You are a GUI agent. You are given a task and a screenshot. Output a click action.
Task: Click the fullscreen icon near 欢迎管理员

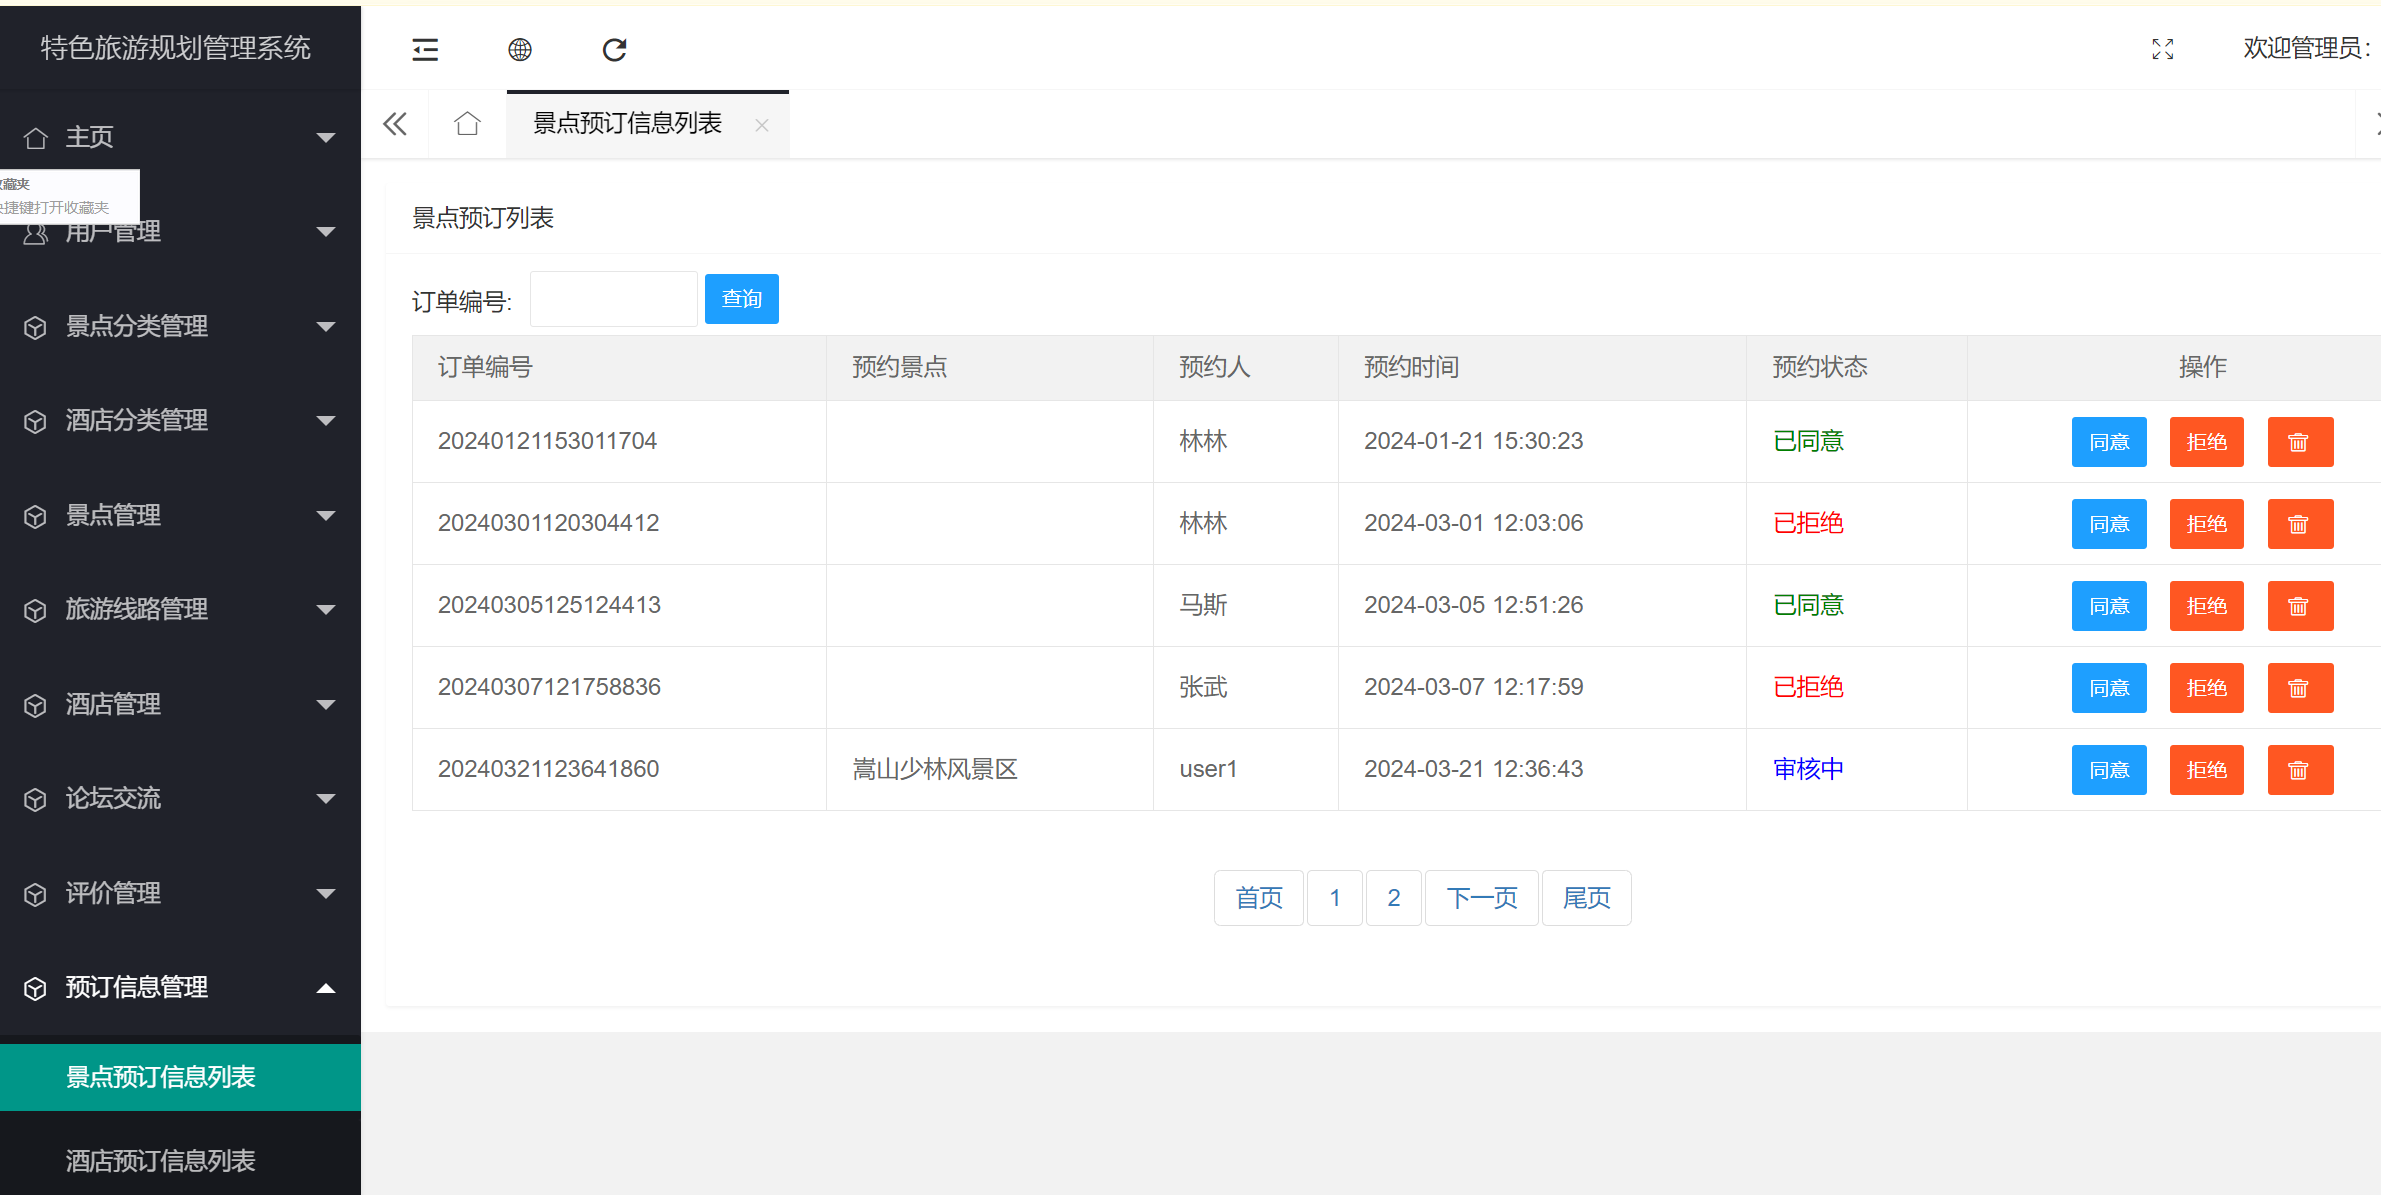[2162, 49]
